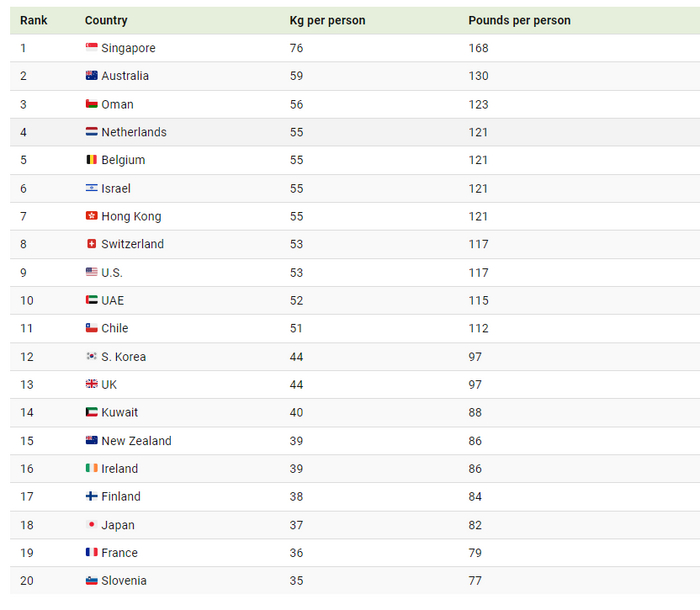700x610 pixels.
Task: Click the S. Korea flag icon
Action: click(91, 357)
